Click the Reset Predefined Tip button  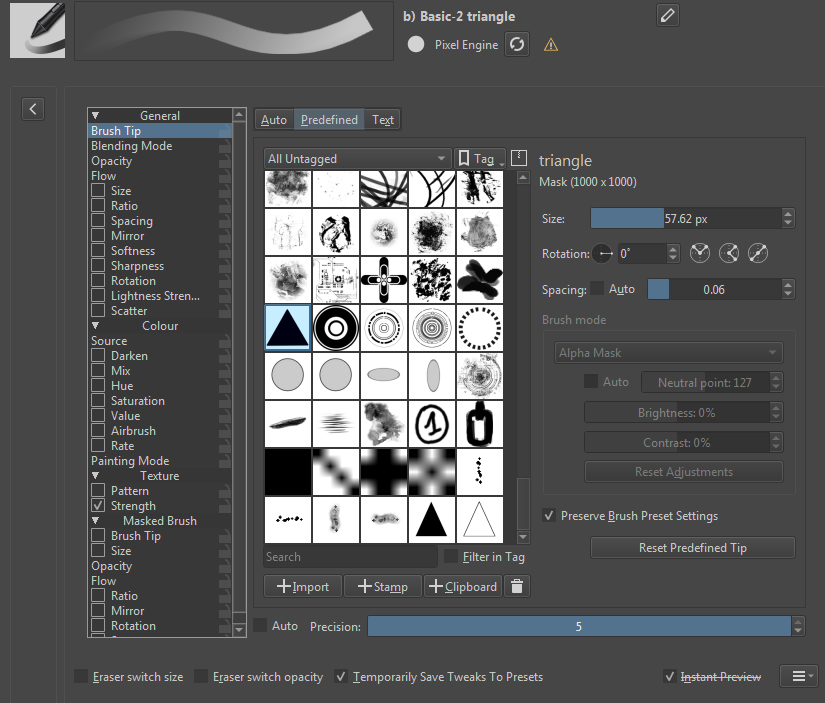coord(692,548)
